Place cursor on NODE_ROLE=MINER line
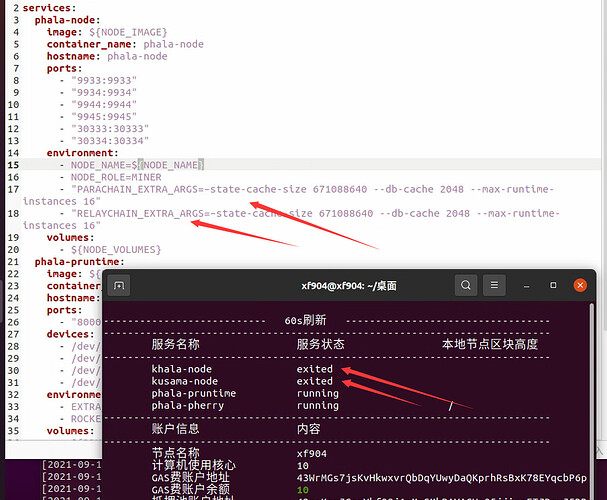Image resolution: width=607 pixels, height=500 pixels. click(x=109, y=176)
